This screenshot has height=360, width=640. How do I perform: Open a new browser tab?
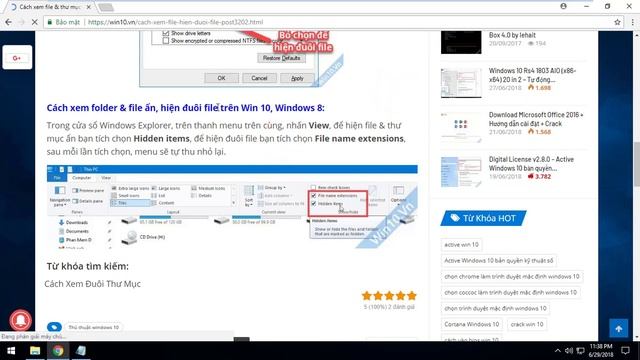click(x=106, y=7)
